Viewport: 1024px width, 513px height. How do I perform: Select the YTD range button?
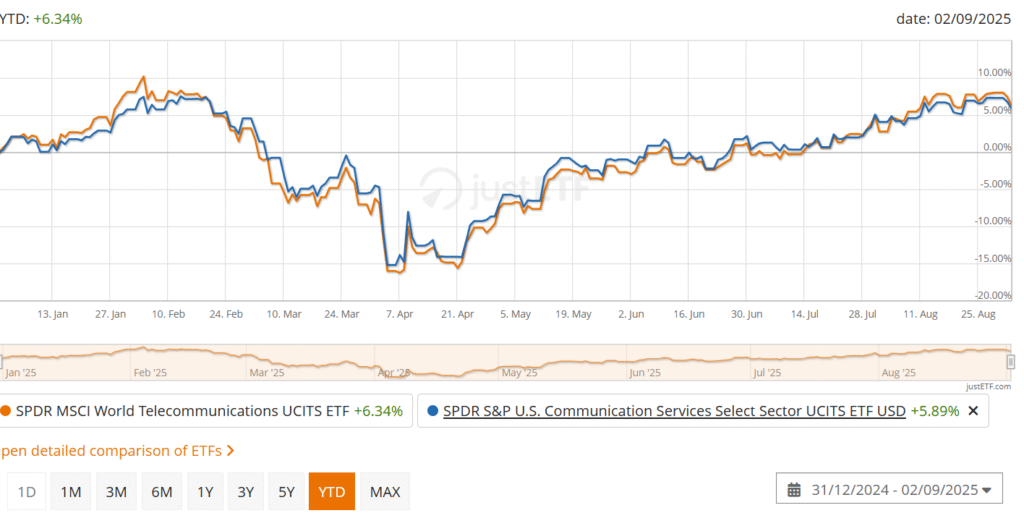click(x=332, y=491)
